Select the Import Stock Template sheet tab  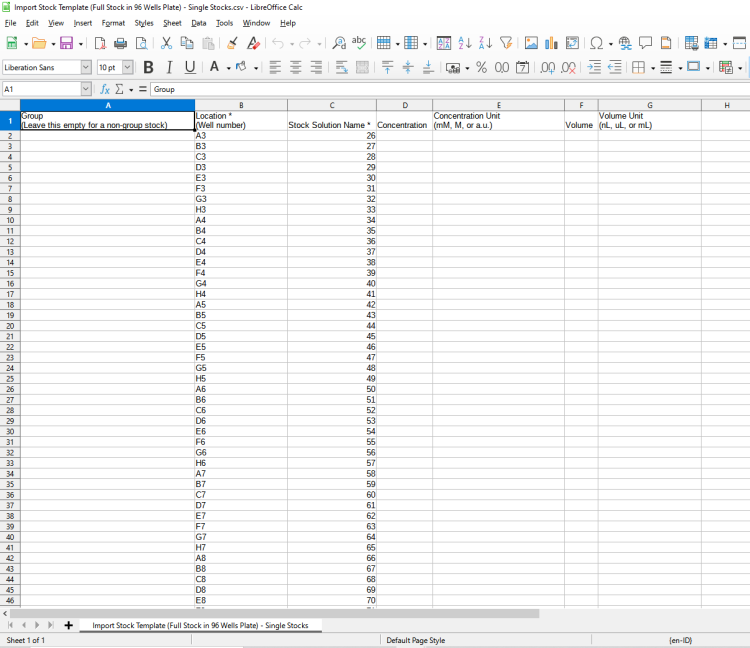click(200, 625)
